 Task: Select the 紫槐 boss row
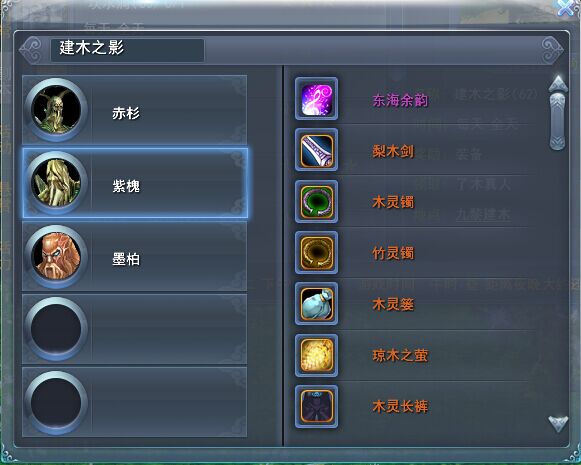[x=135, y=183]
